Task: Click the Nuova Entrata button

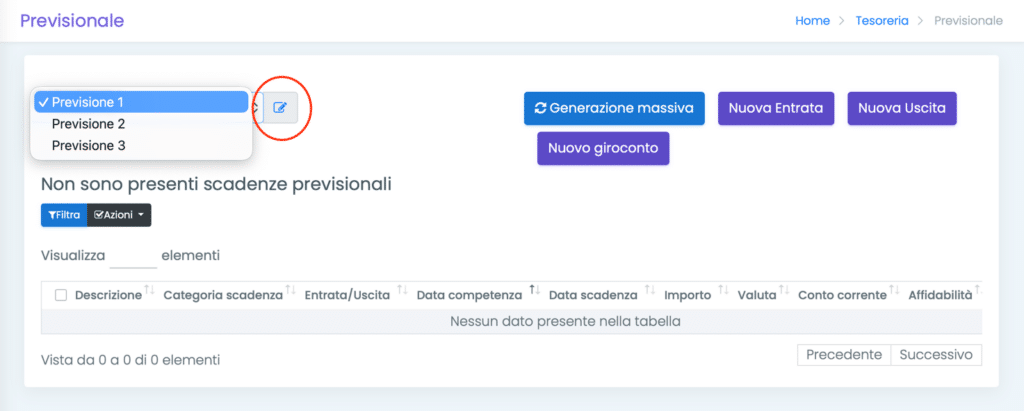Action: tap(775, 108)
